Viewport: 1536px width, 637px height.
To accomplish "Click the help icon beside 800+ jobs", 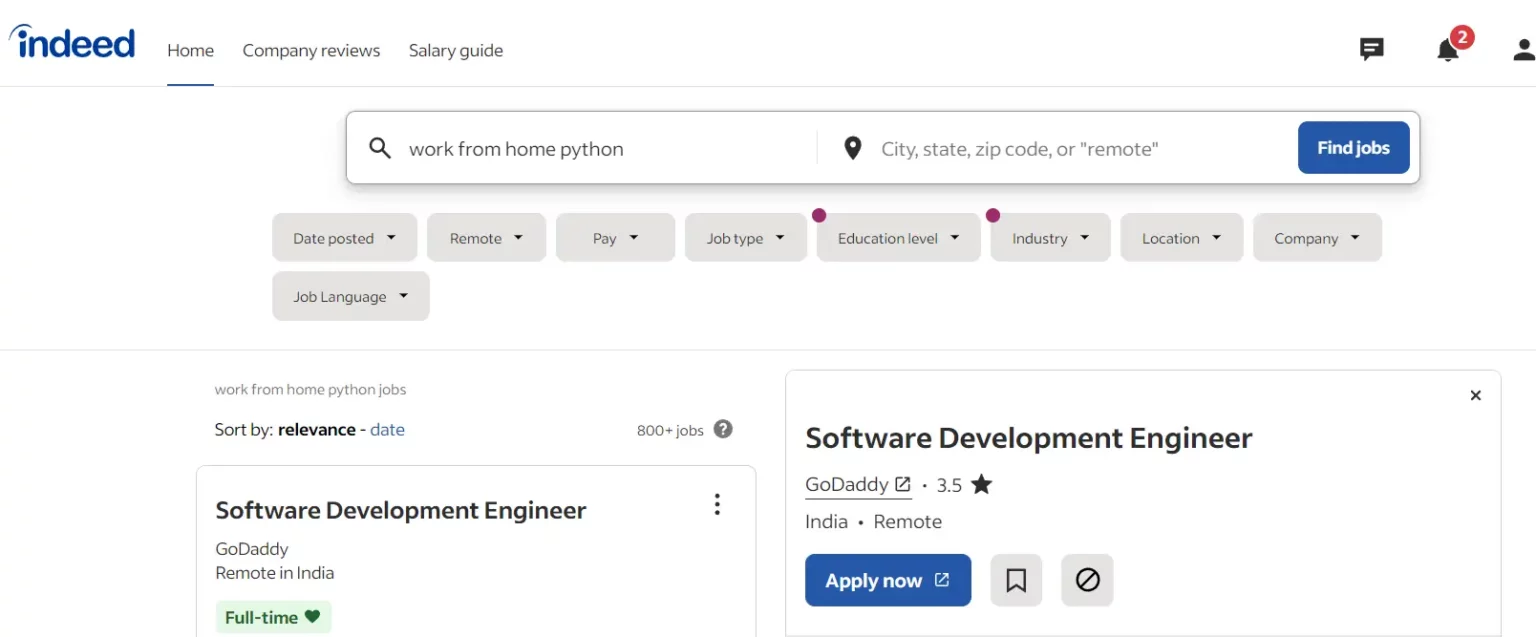I will click(x=723, y=429).
